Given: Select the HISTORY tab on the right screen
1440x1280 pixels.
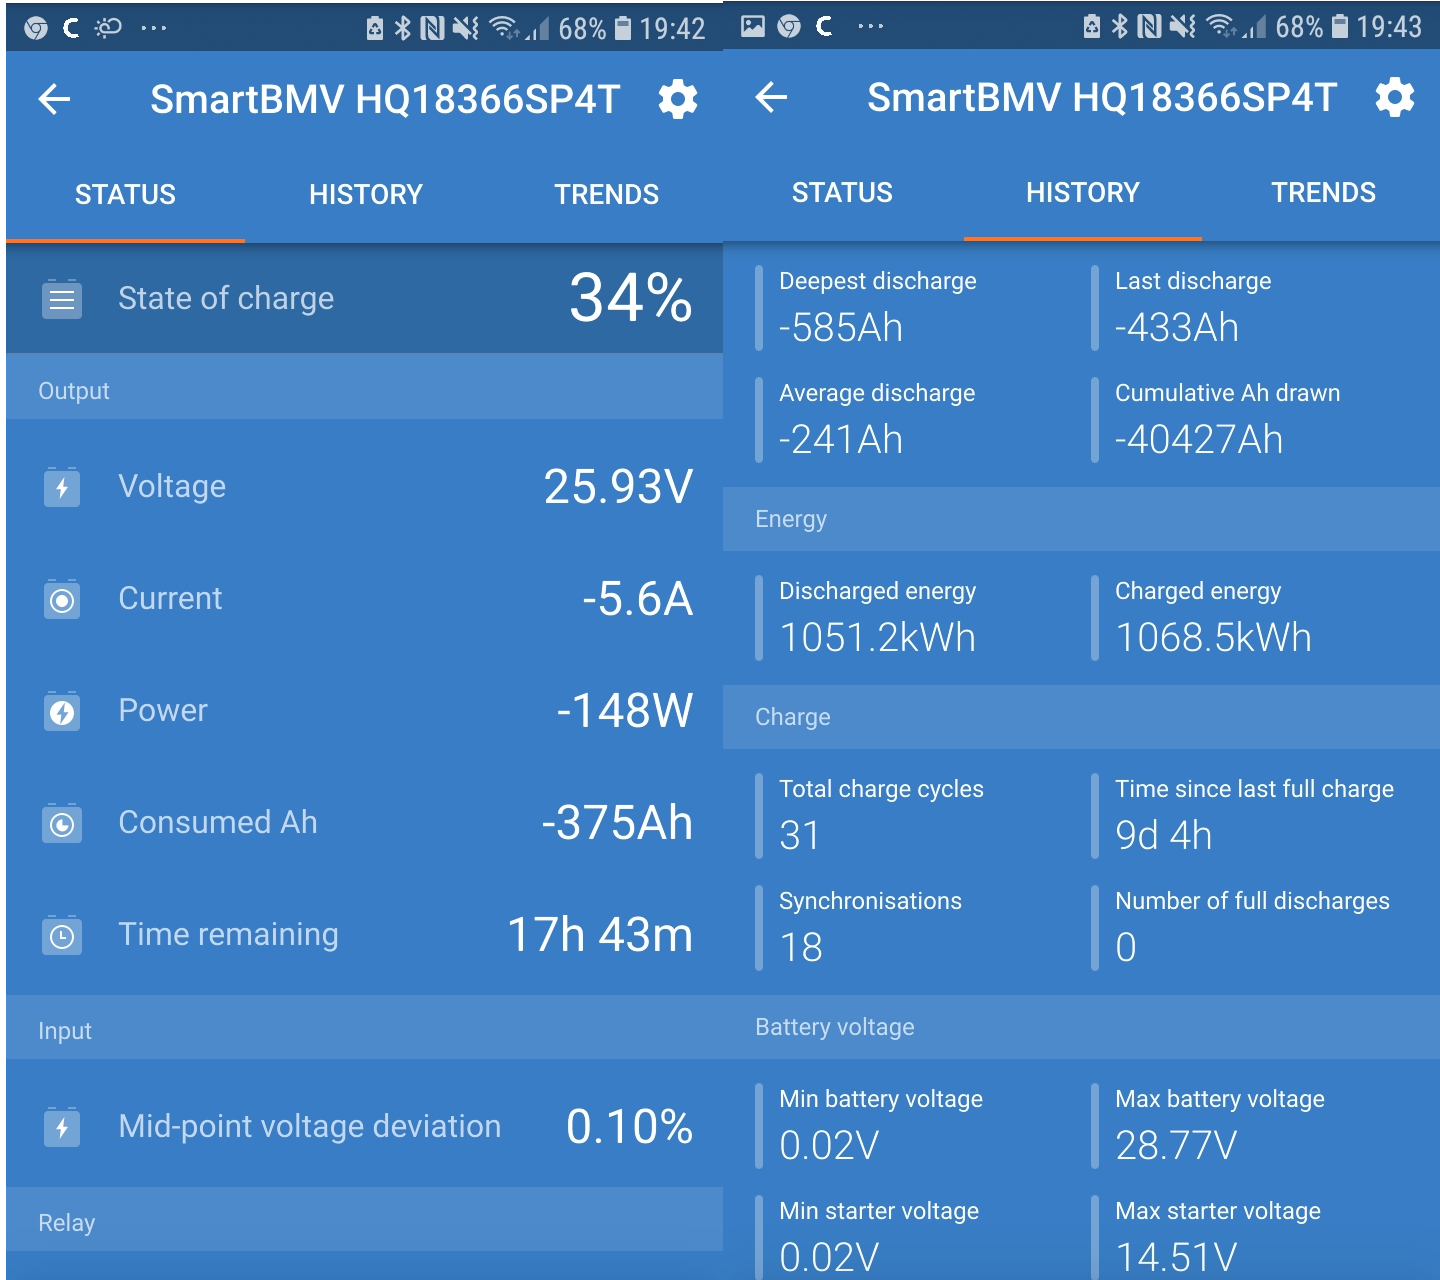Looking at the screenshot, I should [x=1083, y=192].
